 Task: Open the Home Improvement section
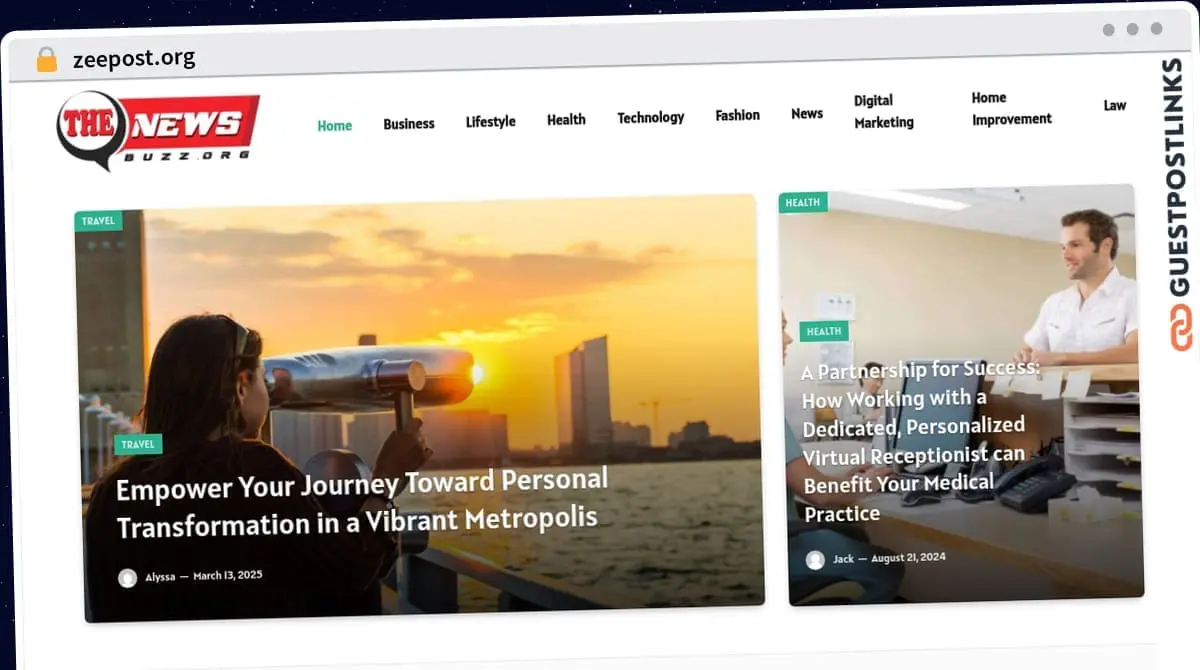[1011, 108]
